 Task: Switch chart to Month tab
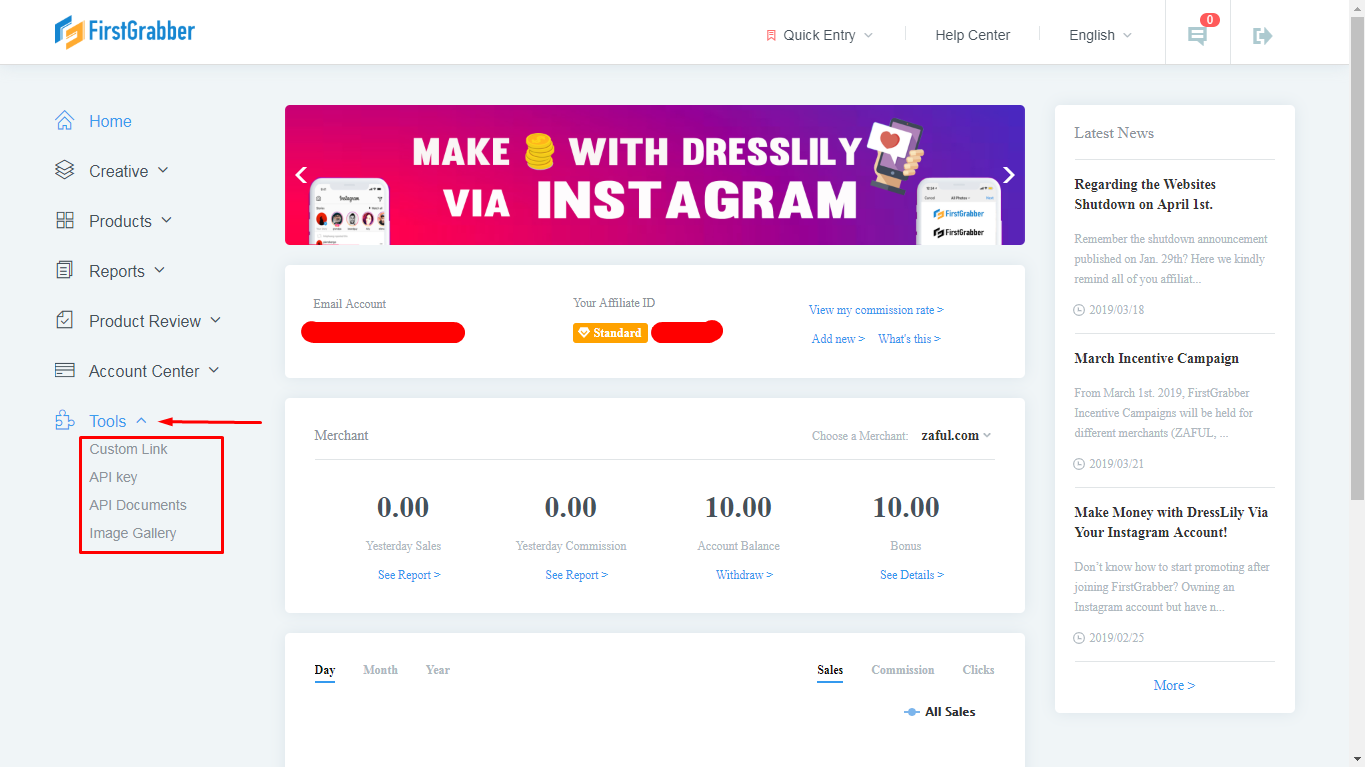click(x=380, y=670)
